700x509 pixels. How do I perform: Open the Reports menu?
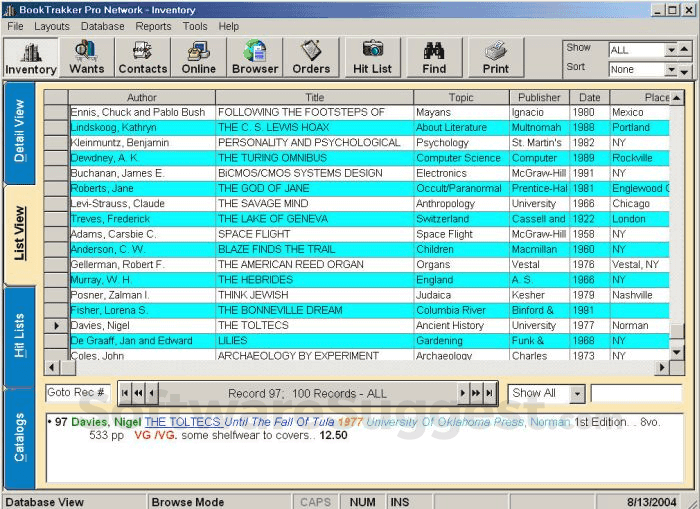153,26
